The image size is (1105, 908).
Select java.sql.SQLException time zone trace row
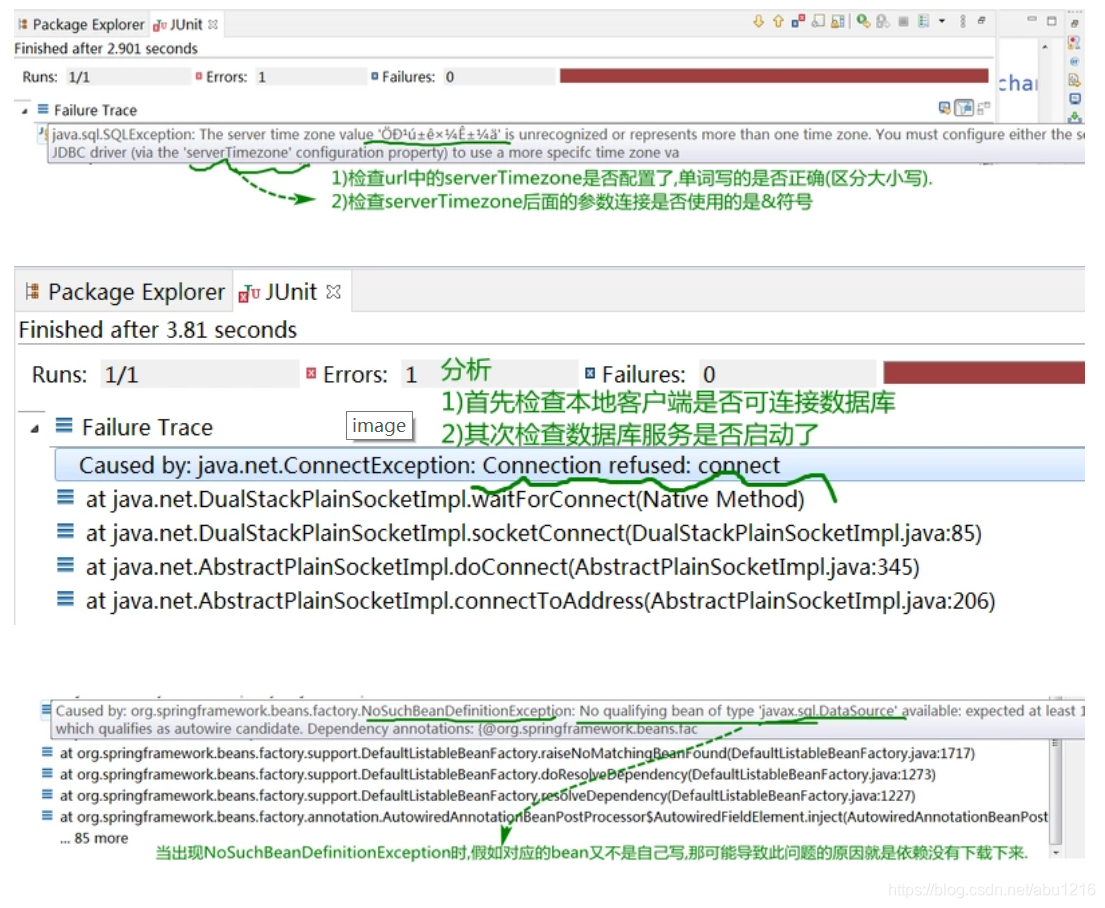(x=566, y=143)
